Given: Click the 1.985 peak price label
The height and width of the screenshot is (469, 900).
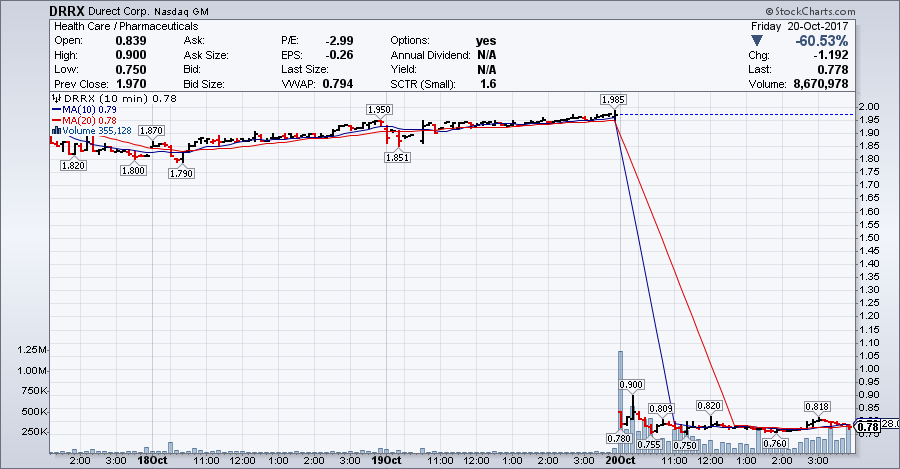Looking at the screenshot, I should click(613, 100).
